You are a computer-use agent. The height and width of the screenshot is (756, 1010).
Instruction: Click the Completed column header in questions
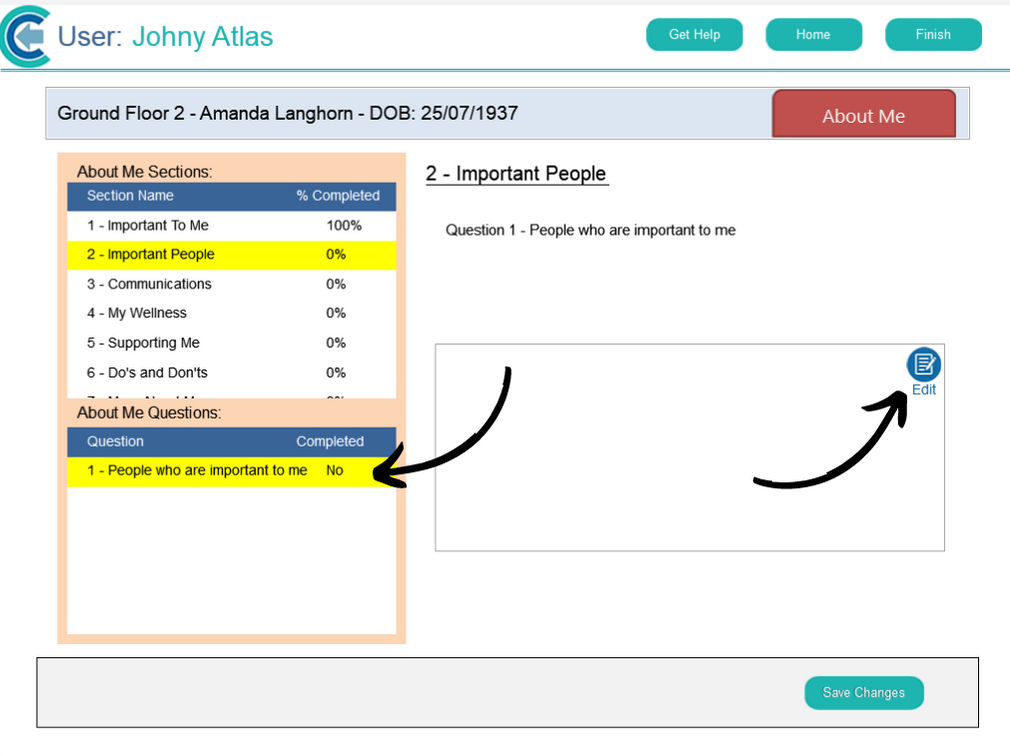pyautogui.click(x=329, y=442)
